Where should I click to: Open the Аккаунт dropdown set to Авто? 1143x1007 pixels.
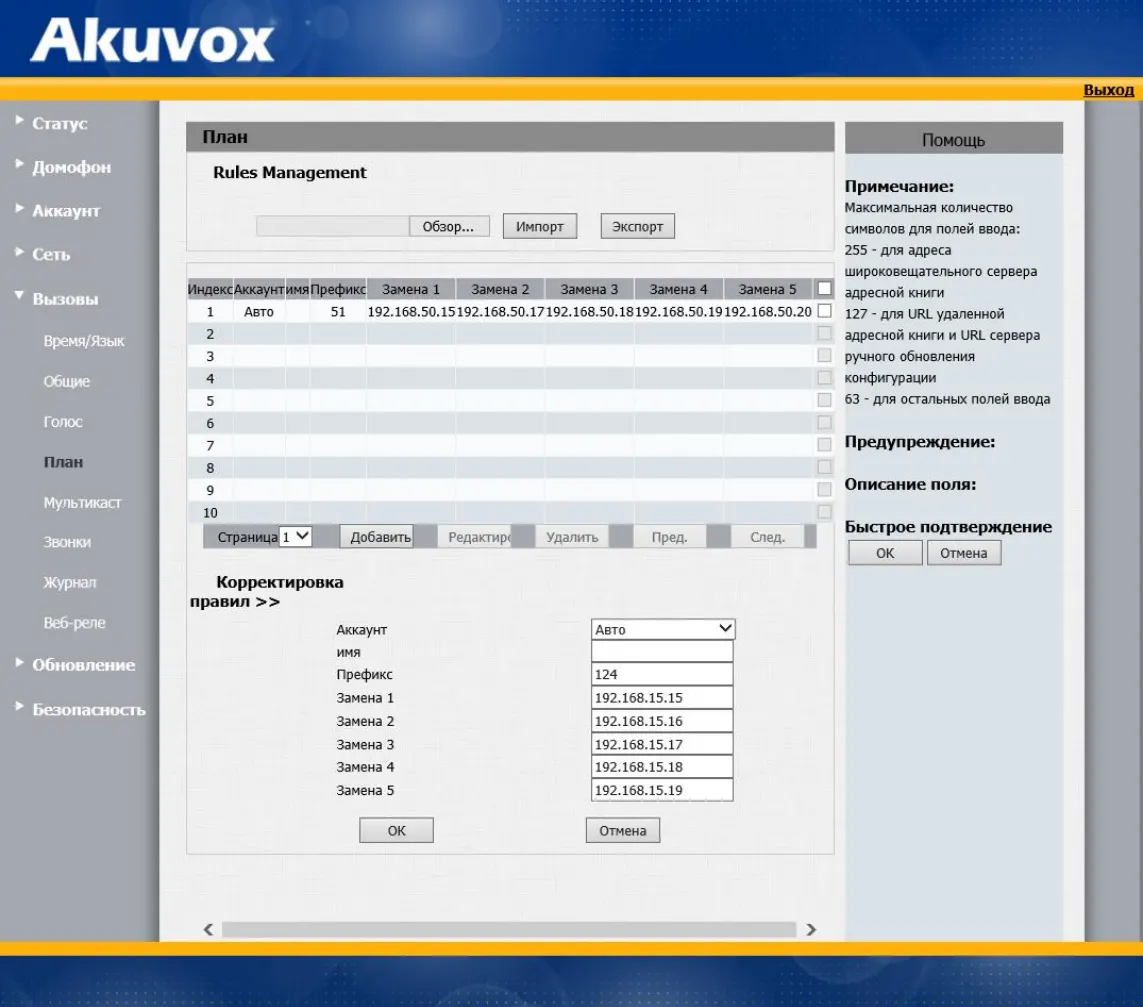(663, 629)
